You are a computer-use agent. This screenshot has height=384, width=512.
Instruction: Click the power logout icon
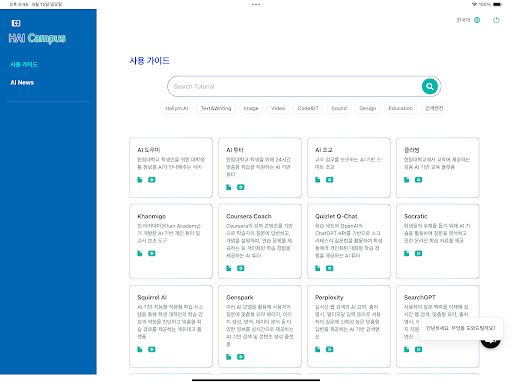pos(496,20)
